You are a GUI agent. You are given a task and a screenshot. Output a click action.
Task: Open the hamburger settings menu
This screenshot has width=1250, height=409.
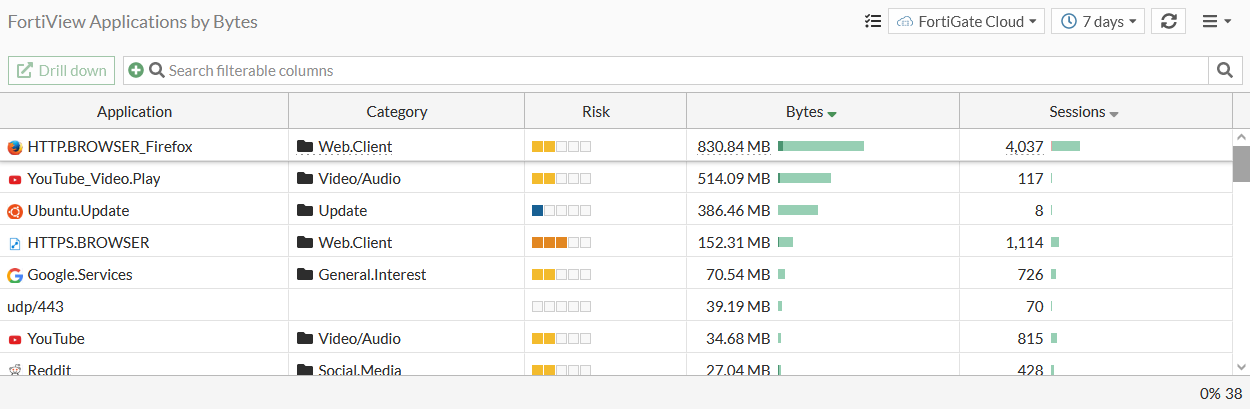1215,21
